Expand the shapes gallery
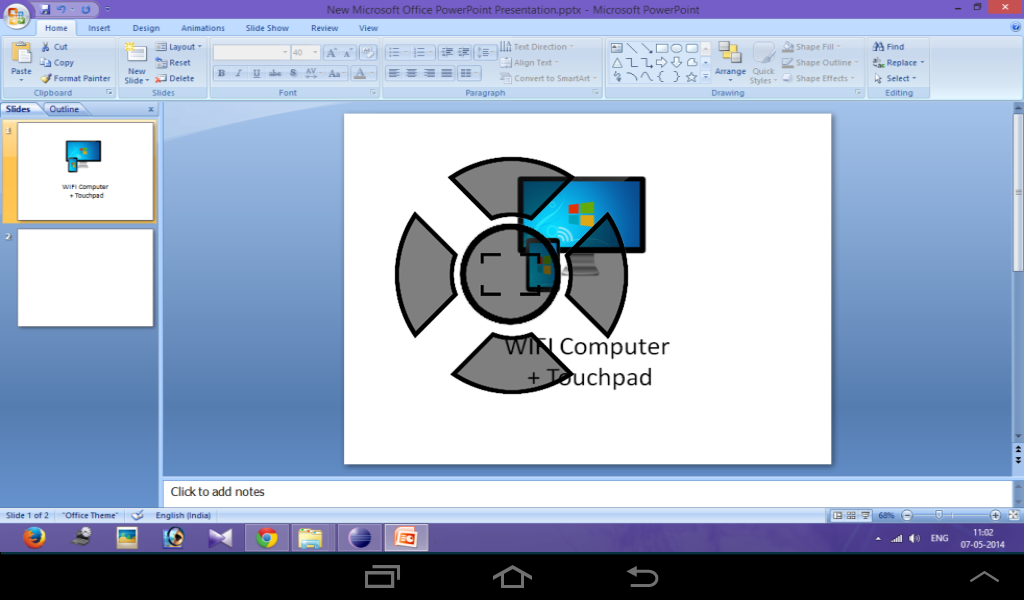1024x600 pixels. (x=705, y=77)
